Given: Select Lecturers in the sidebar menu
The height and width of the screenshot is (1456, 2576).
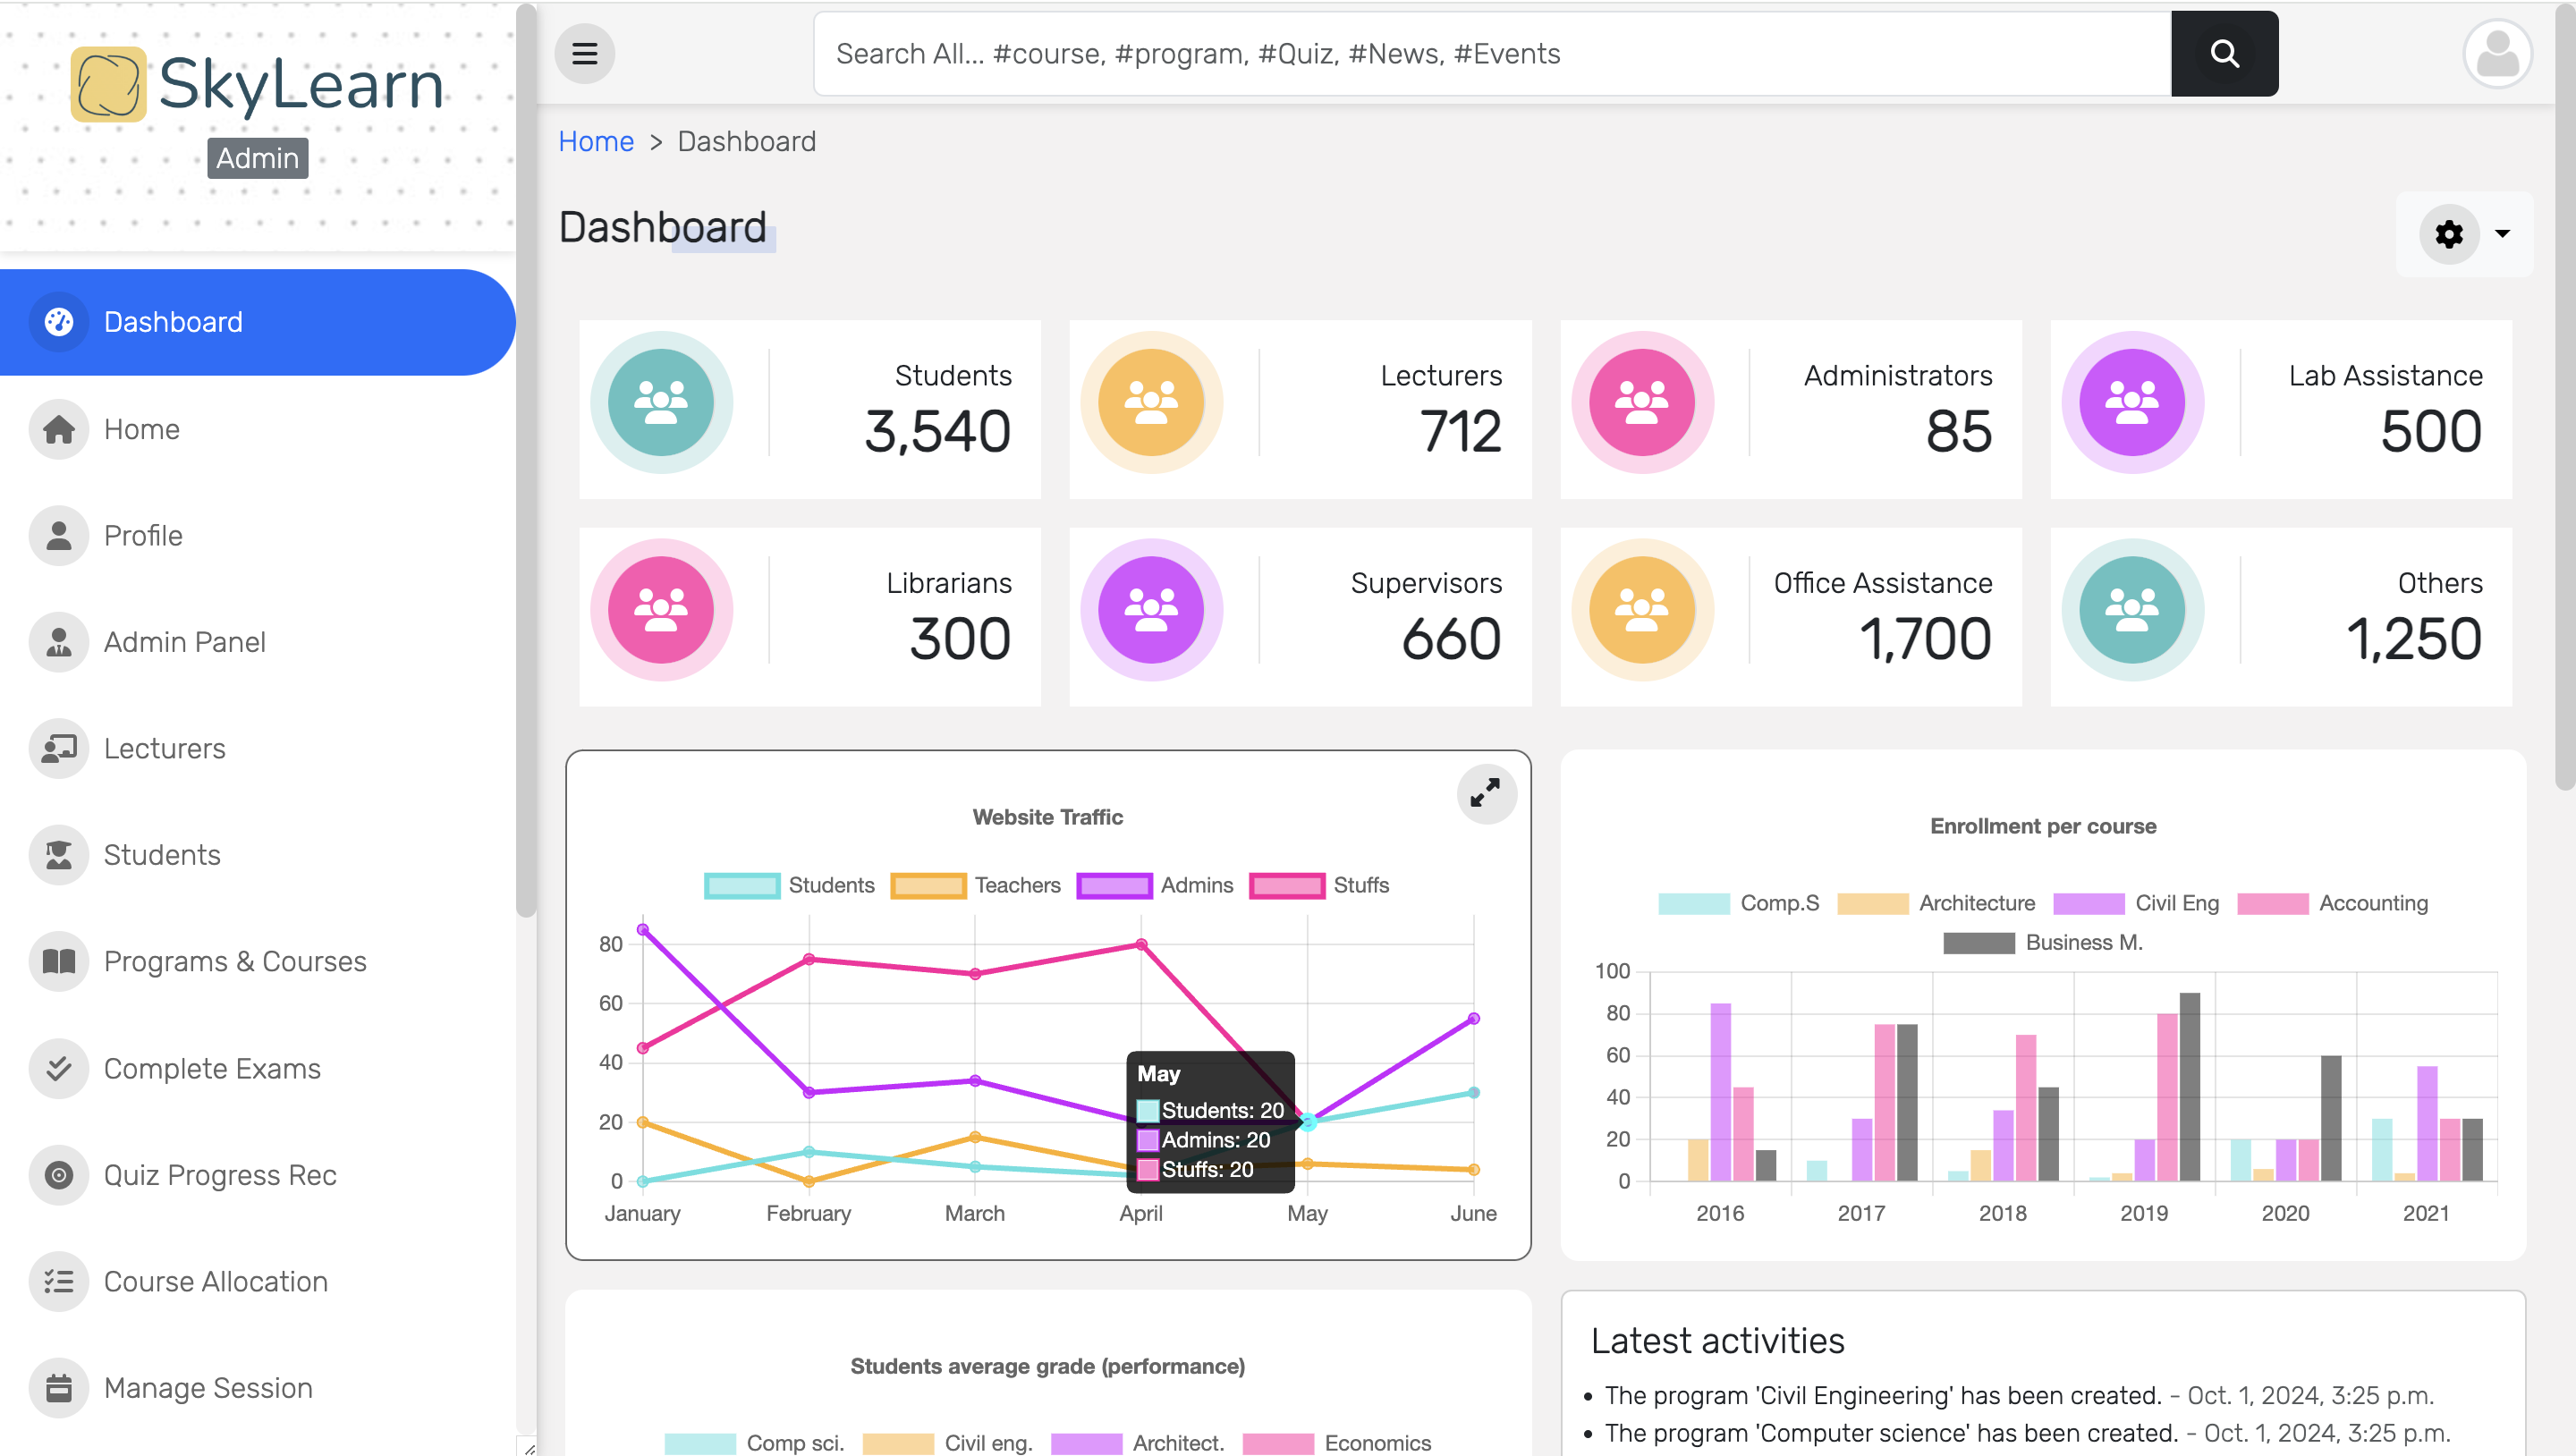Looking at the screenshot, I should (x=164, y=748).
